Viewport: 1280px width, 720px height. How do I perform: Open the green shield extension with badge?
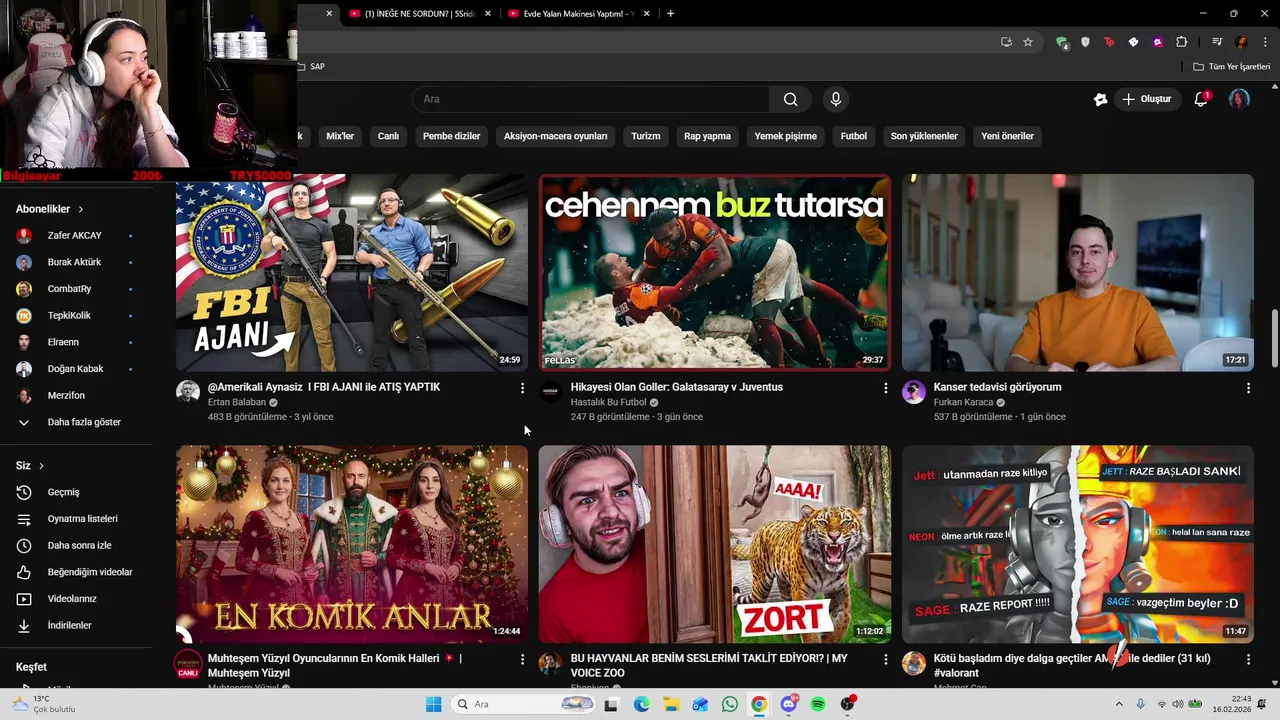(x=1062, y=42)
